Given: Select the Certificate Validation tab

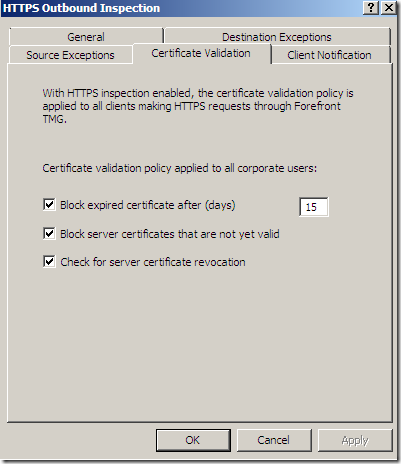Looking at the screenshot, I should (x=201, y=53).
